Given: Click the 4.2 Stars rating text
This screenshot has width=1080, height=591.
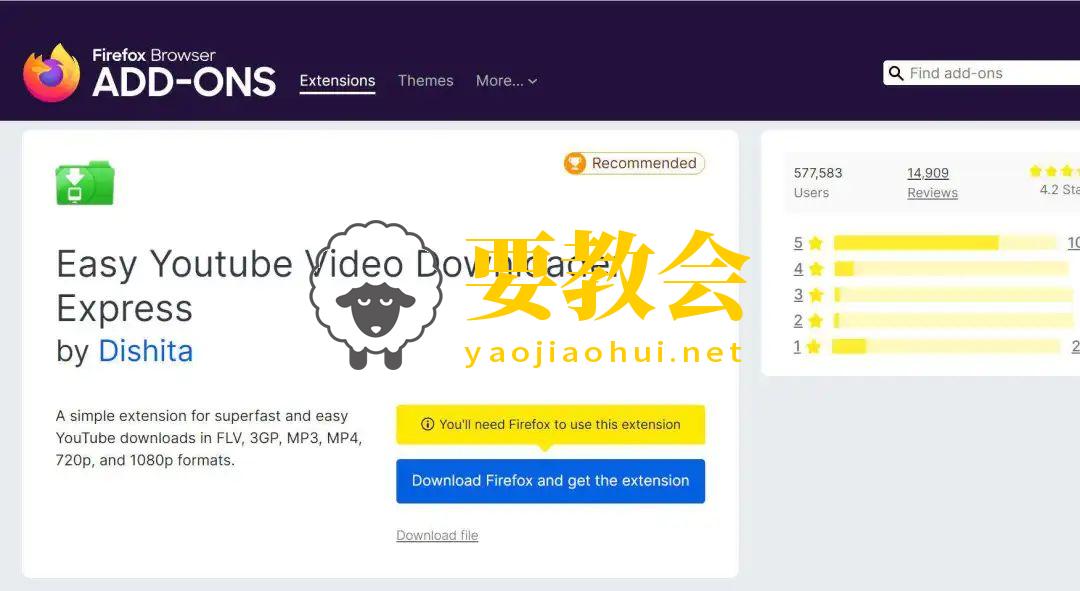Looking at the screenshot, I should (1059, 189).
